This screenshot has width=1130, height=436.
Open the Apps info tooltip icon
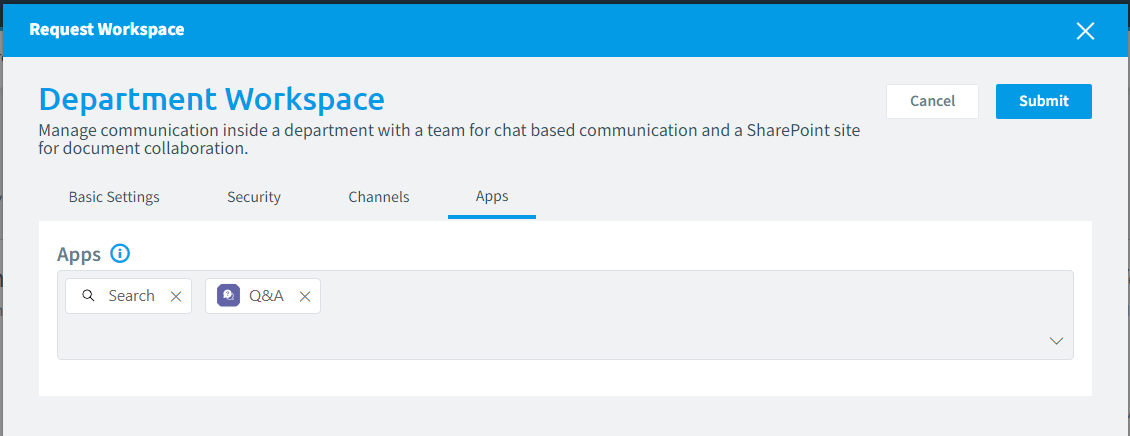tap(120, 254)
